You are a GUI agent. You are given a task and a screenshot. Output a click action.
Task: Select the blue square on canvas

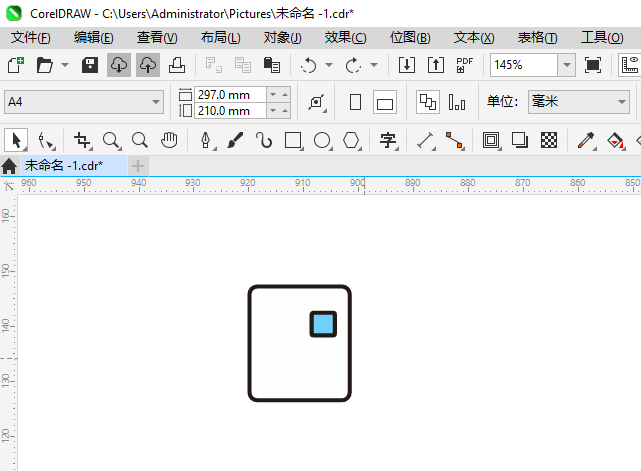(x=323, y=324)
